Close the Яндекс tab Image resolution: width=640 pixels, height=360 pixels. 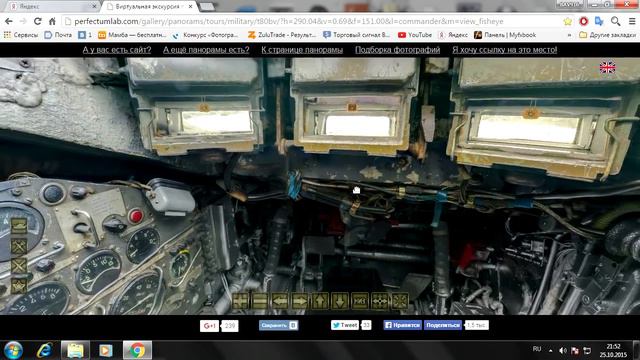coord(94,7)
